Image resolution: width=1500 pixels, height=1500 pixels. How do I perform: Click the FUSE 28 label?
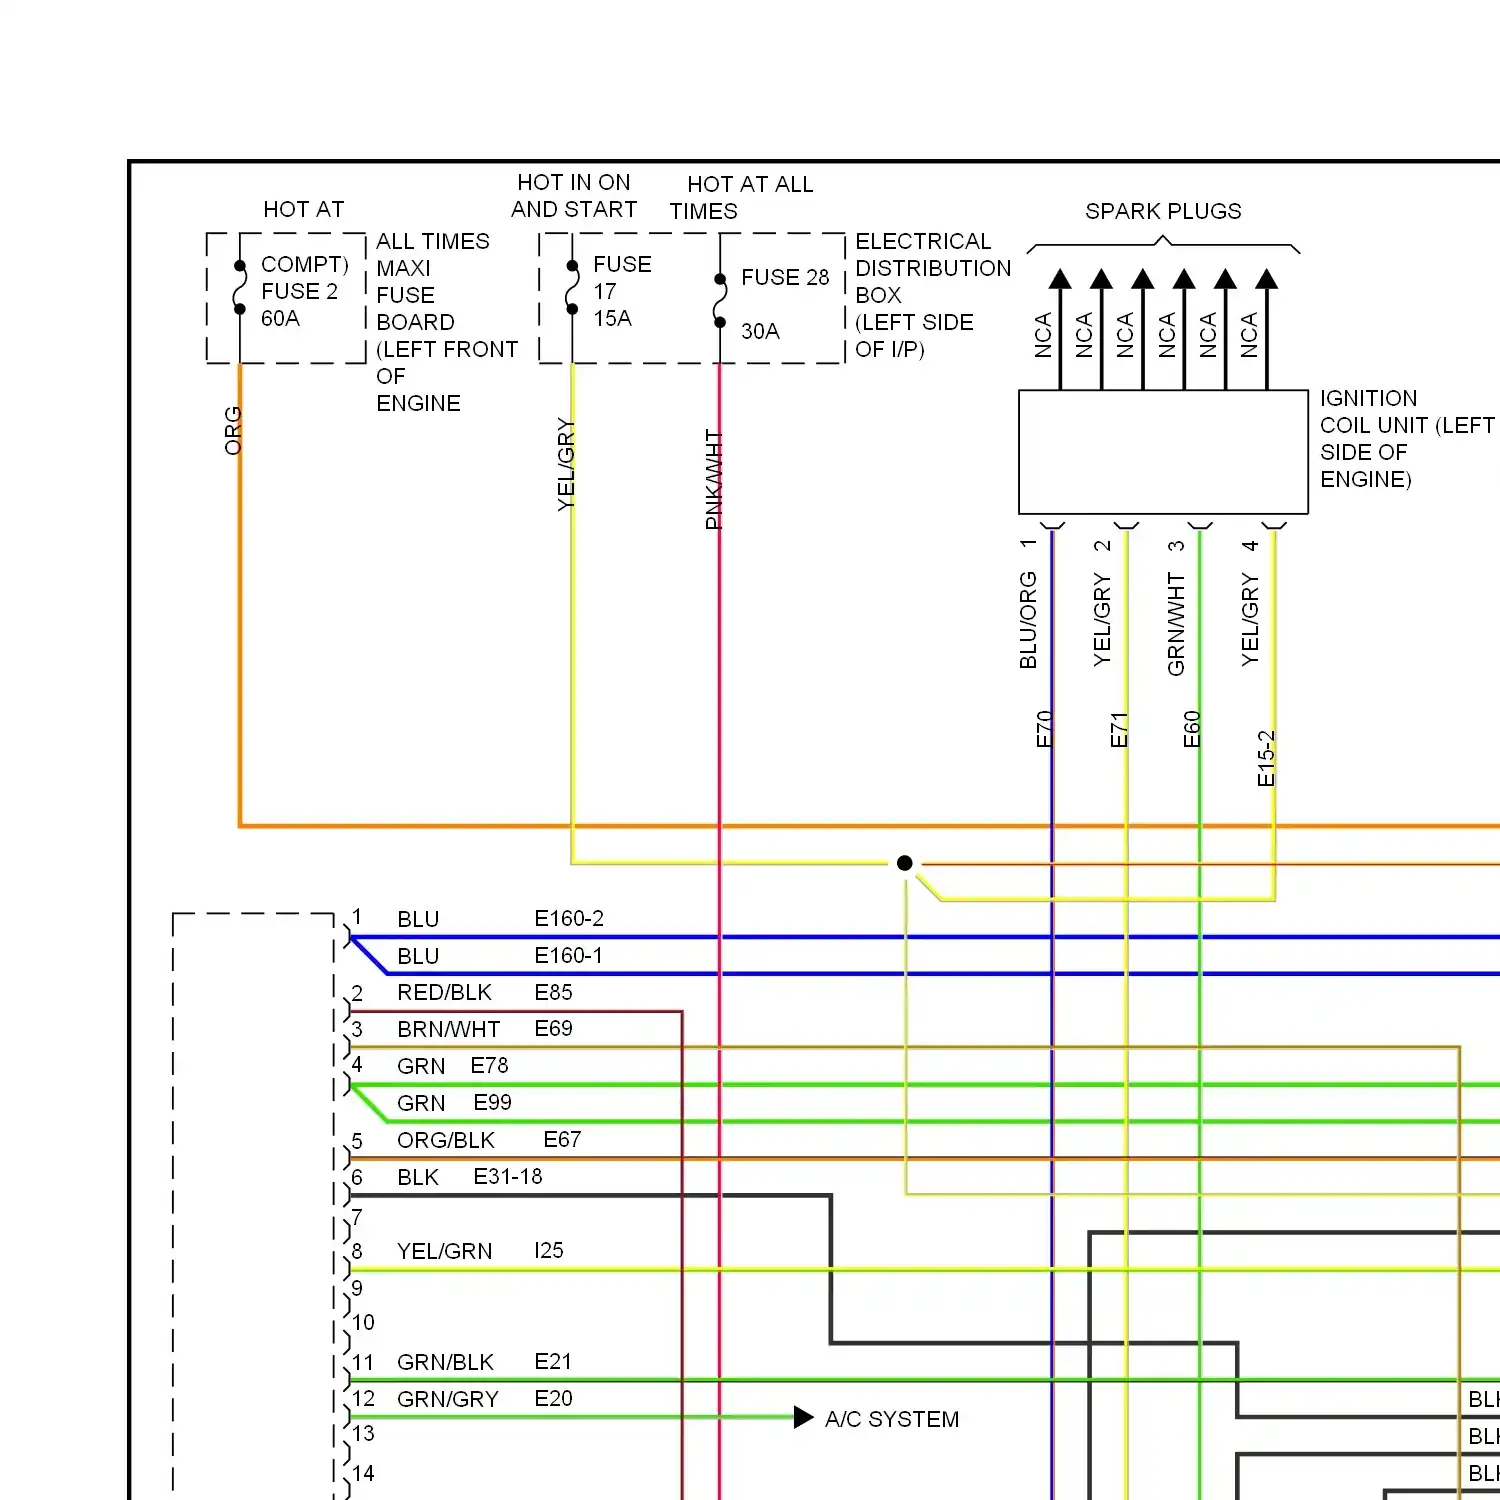coord(785,277)
